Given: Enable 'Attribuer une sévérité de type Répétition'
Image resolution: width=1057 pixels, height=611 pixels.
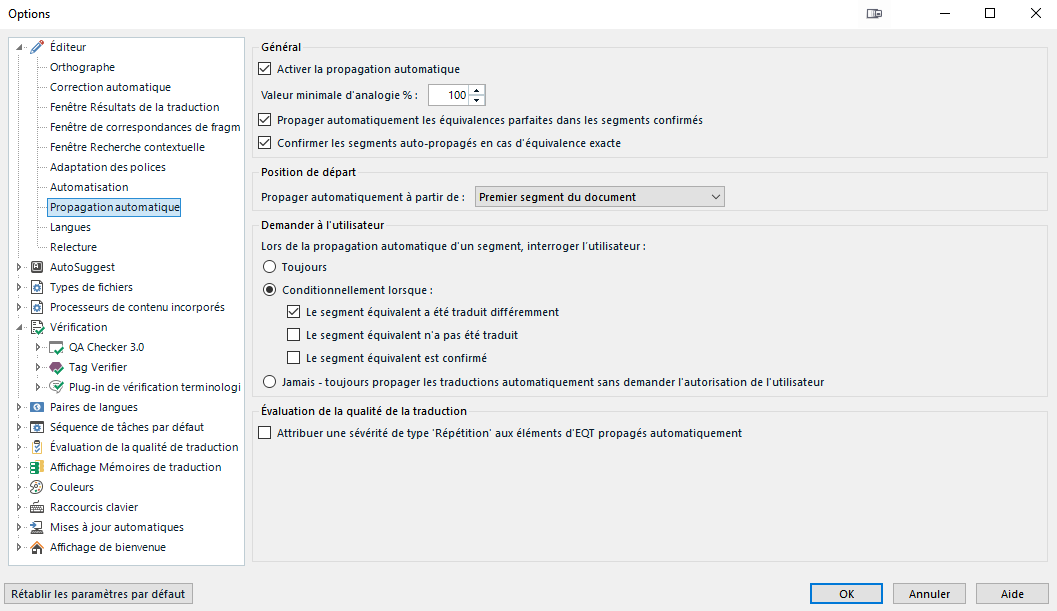Looking at the screenshot, I should [264, 433].
